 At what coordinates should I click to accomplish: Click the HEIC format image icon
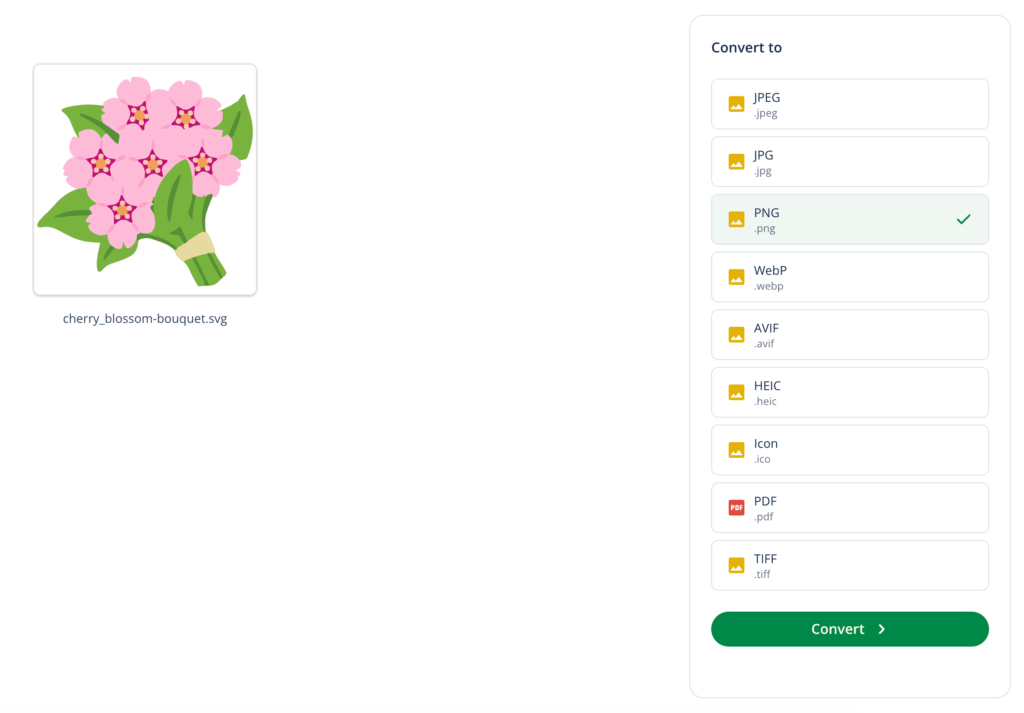click(x=737, y=392)
